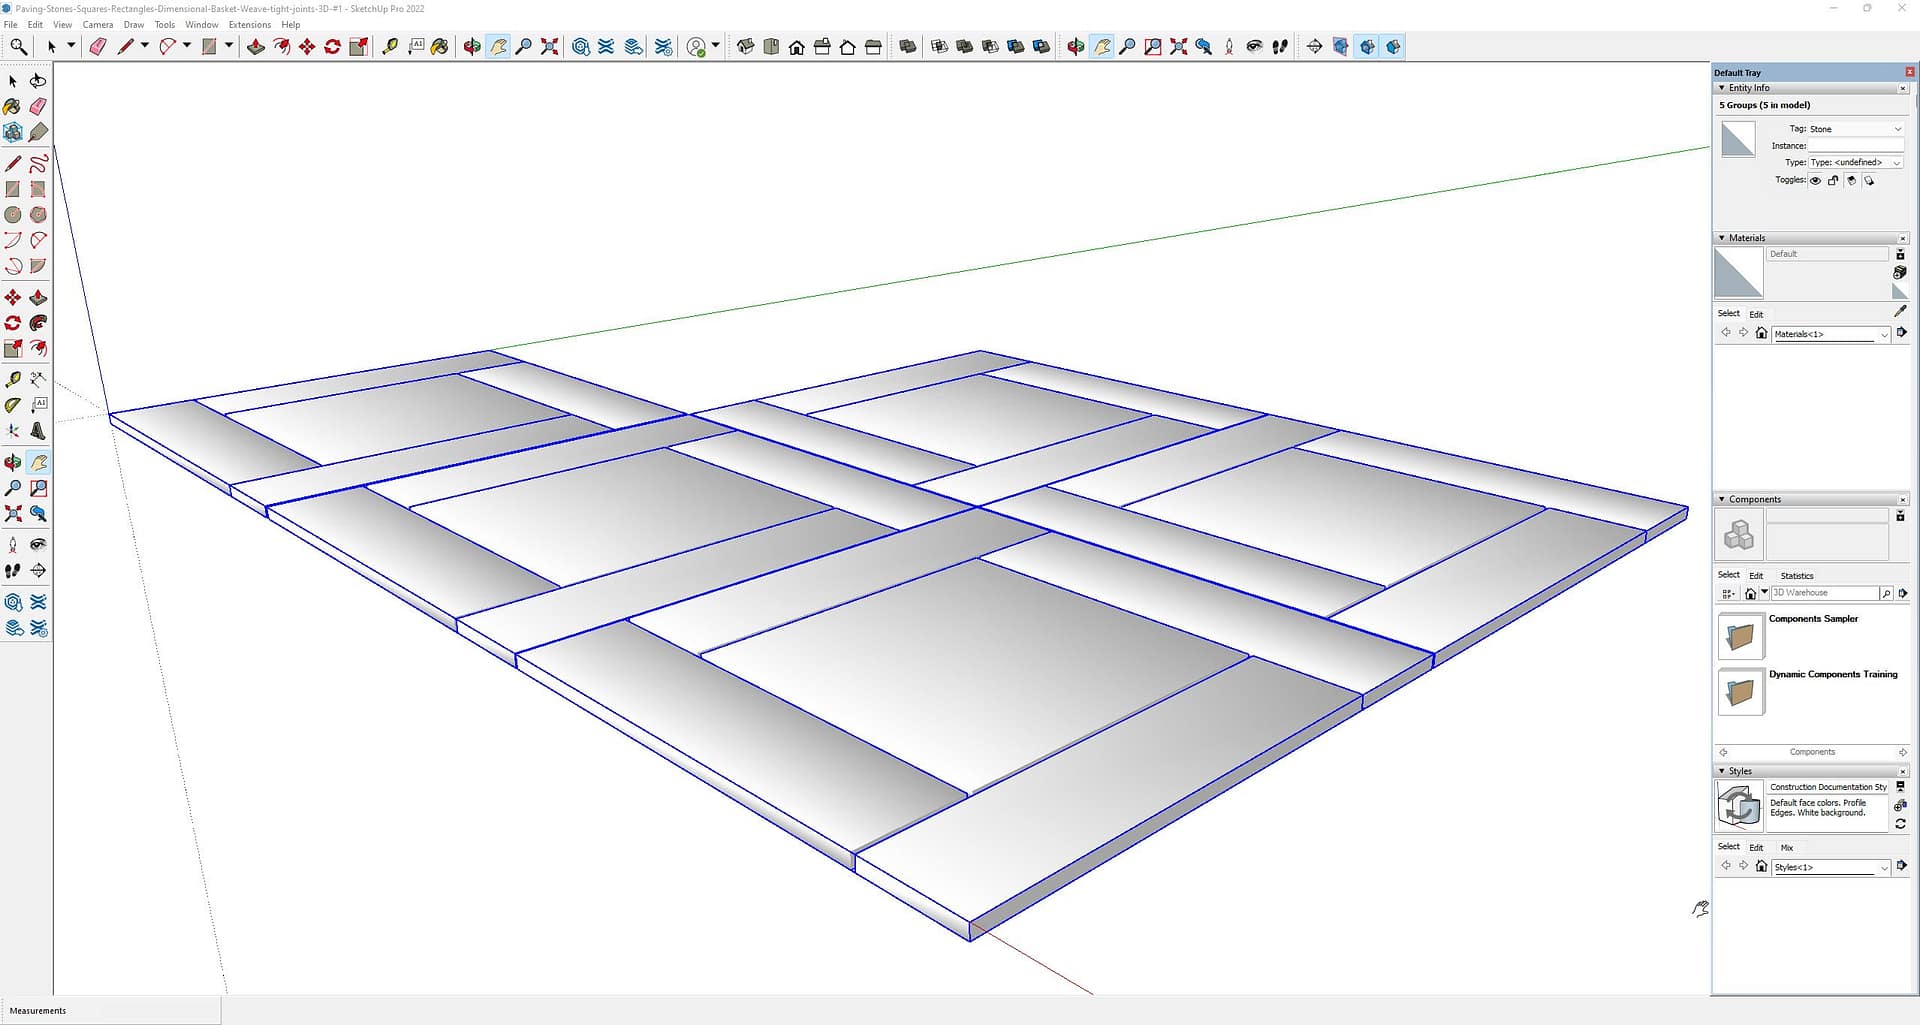Activate the Follow Me tool in left toolbar
Image resolution: width=1920 pixels, height=1025 pixels.
[x=38, y=323]
